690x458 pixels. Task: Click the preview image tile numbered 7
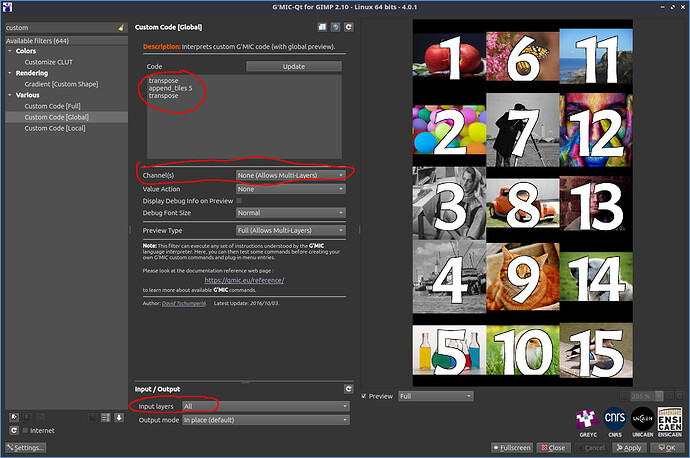coord(523,130)
